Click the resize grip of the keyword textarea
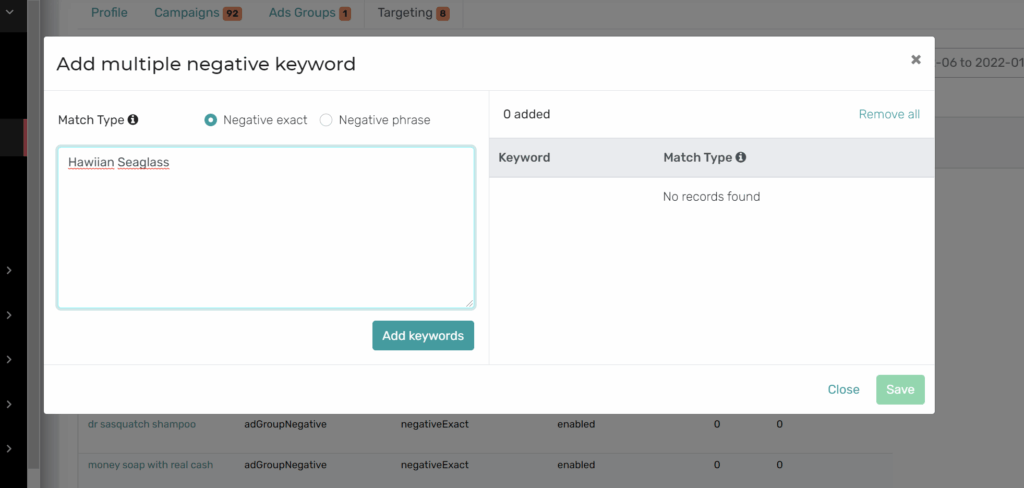Image resolution: width=1024 pixels, height=488 pixels. [469, 302]
